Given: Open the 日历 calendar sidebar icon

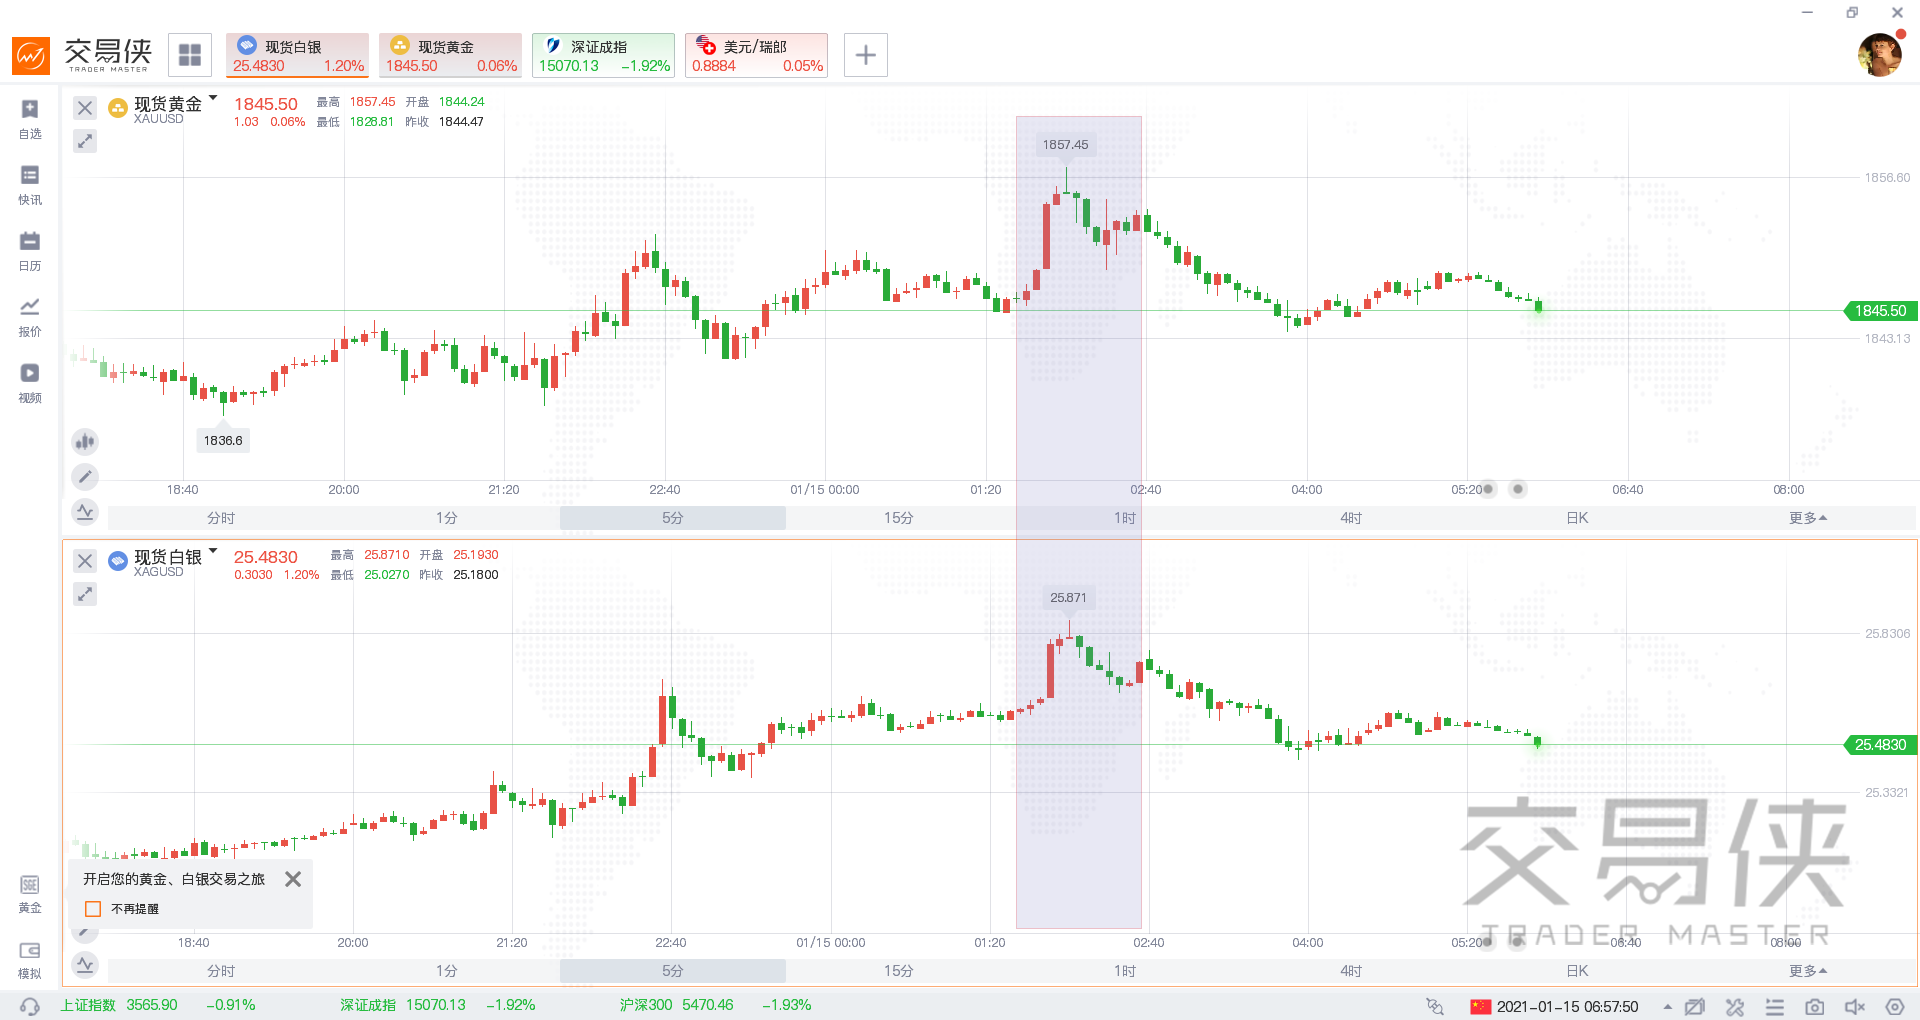Looking at the screenshot, I should (x=30, y=250).
